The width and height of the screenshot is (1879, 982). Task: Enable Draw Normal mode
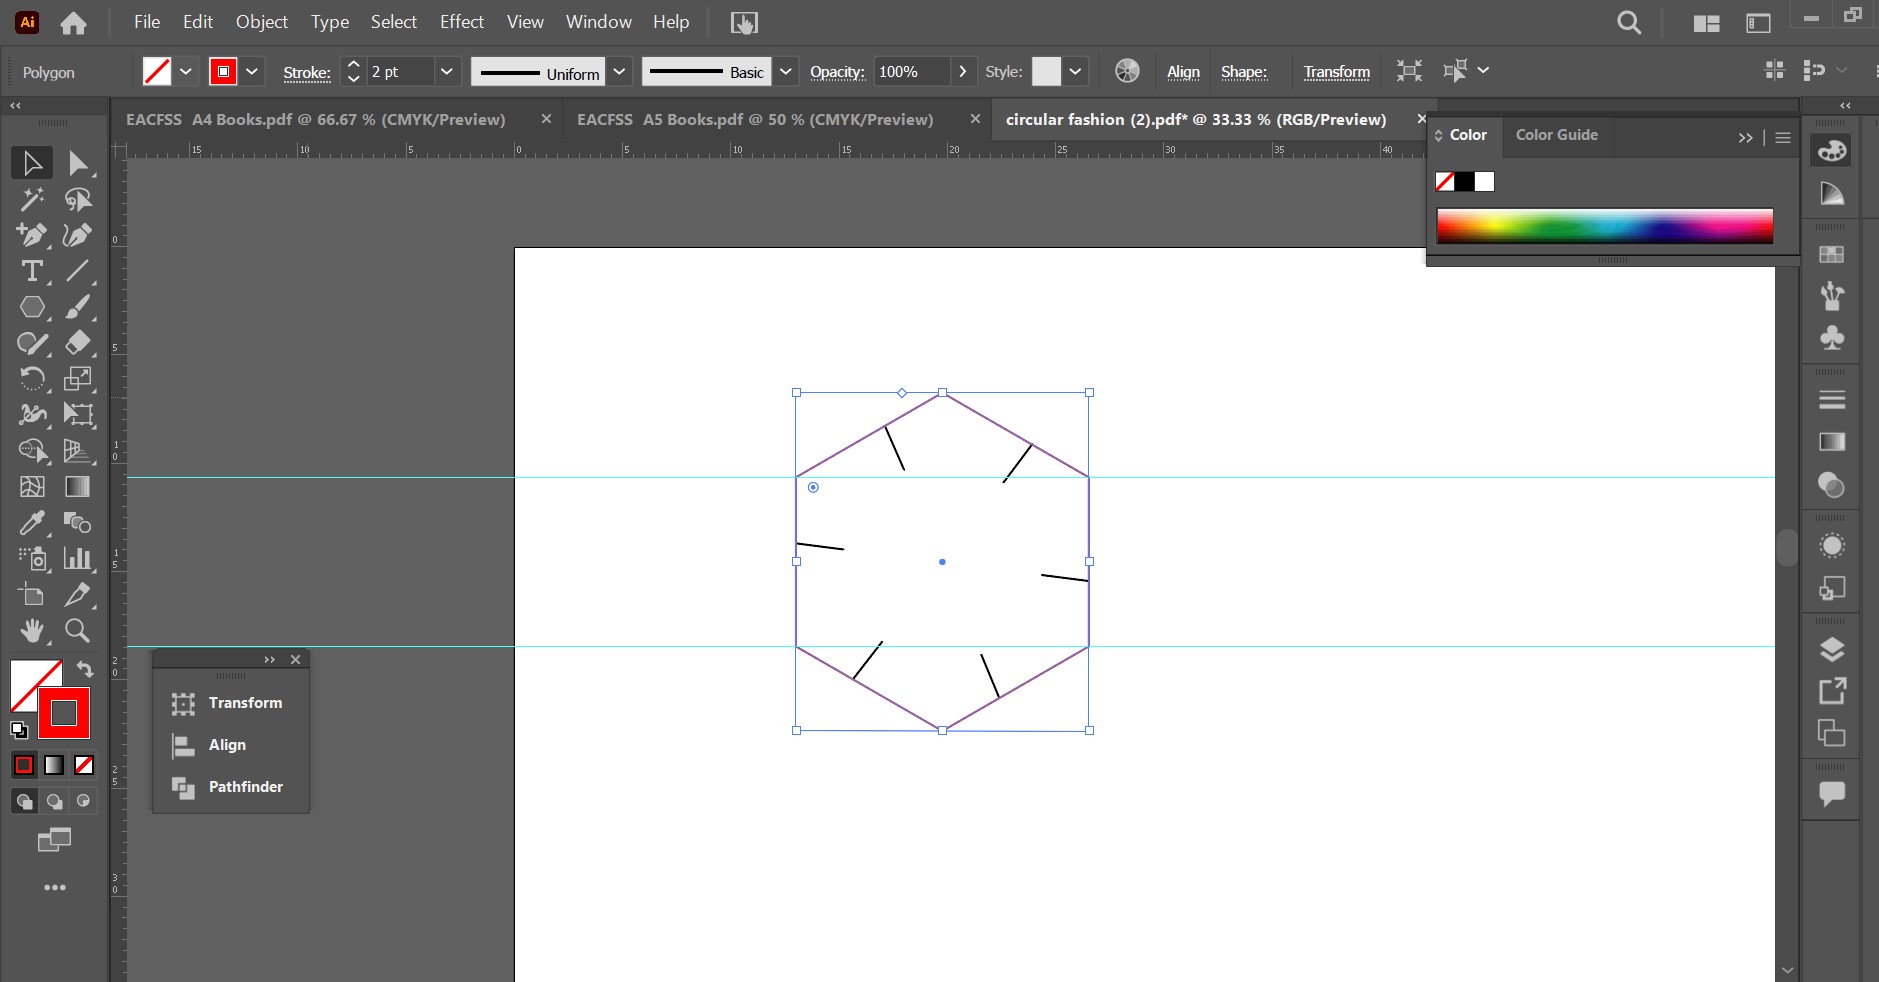(x=24, y=801)
